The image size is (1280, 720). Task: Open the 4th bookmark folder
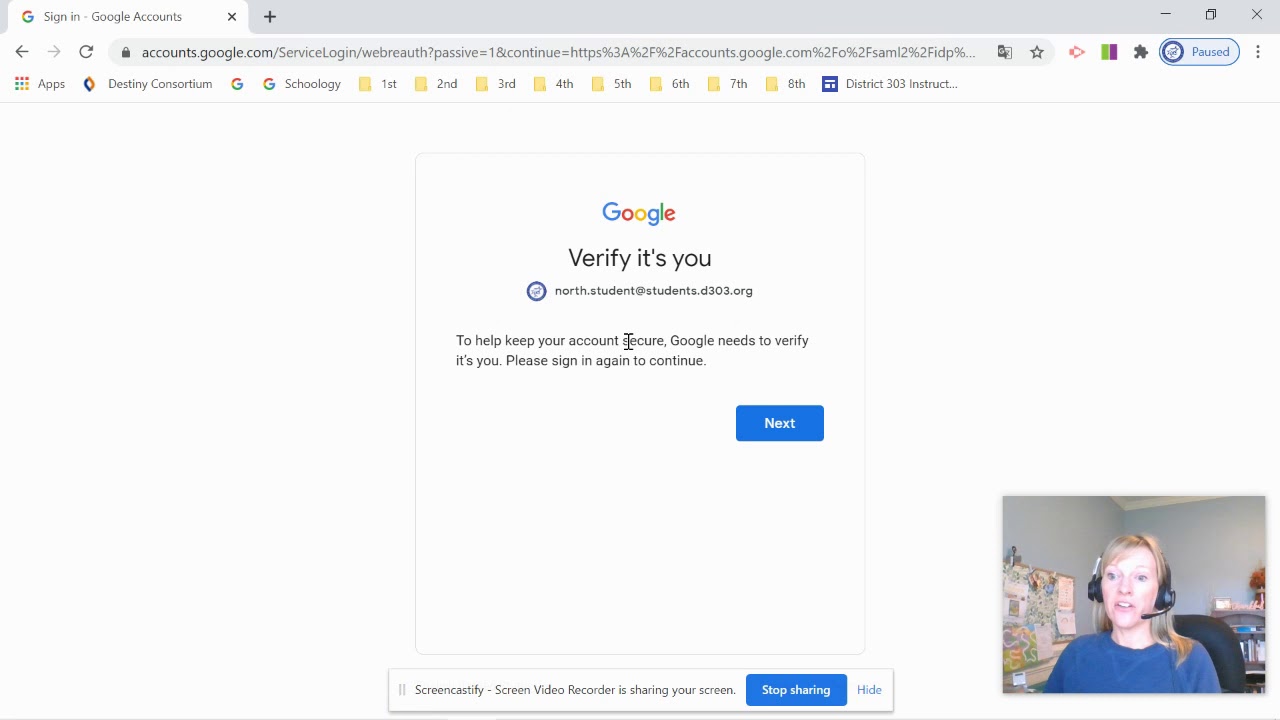tap(554, 84)
